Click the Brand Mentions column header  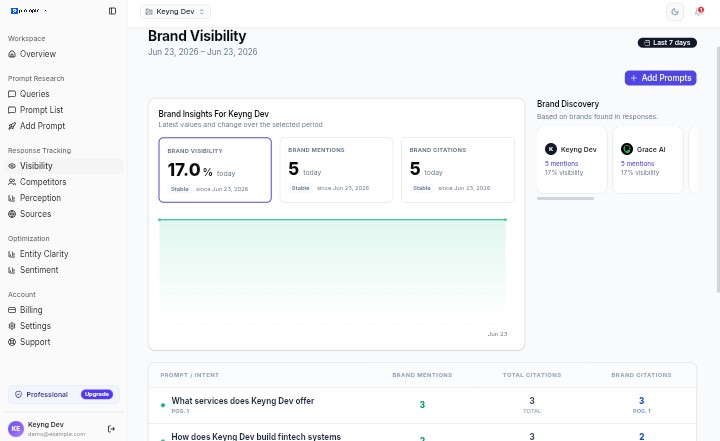point(422,375)
